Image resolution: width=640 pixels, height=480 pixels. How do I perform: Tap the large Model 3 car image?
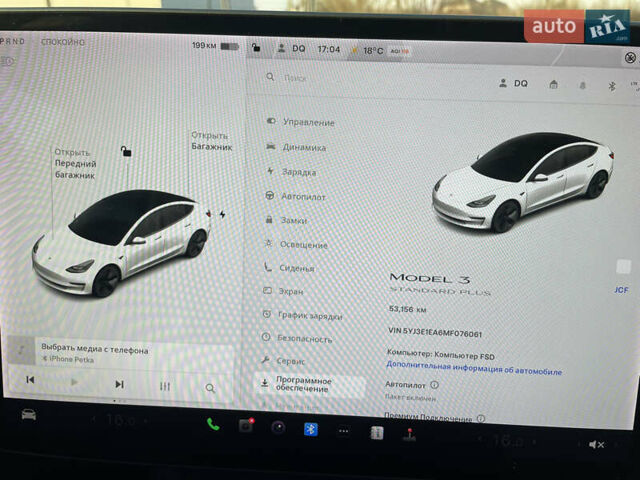523,182
